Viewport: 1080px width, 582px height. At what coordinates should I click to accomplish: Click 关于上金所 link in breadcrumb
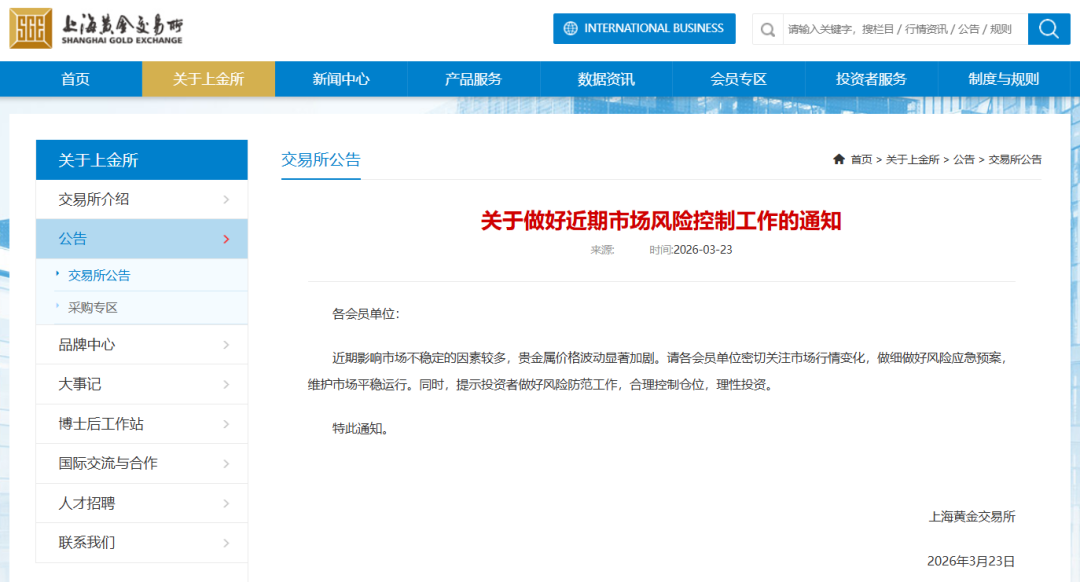tap(912, 159)
